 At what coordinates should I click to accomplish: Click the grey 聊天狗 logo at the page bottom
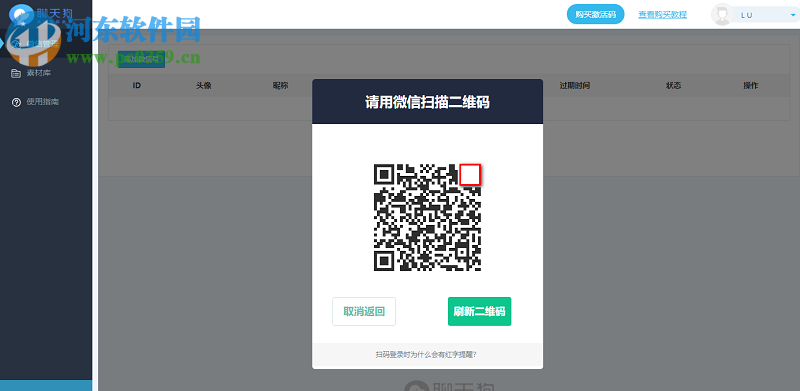pyautogui.click(x=449, y=386)
